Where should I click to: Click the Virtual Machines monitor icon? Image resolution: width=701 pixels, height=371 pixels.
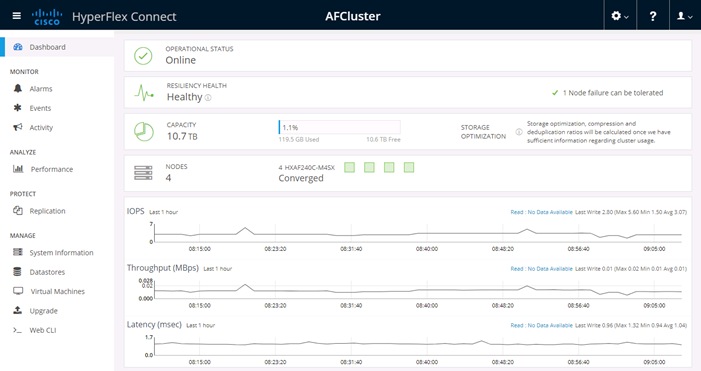click(x=18, y=291)
